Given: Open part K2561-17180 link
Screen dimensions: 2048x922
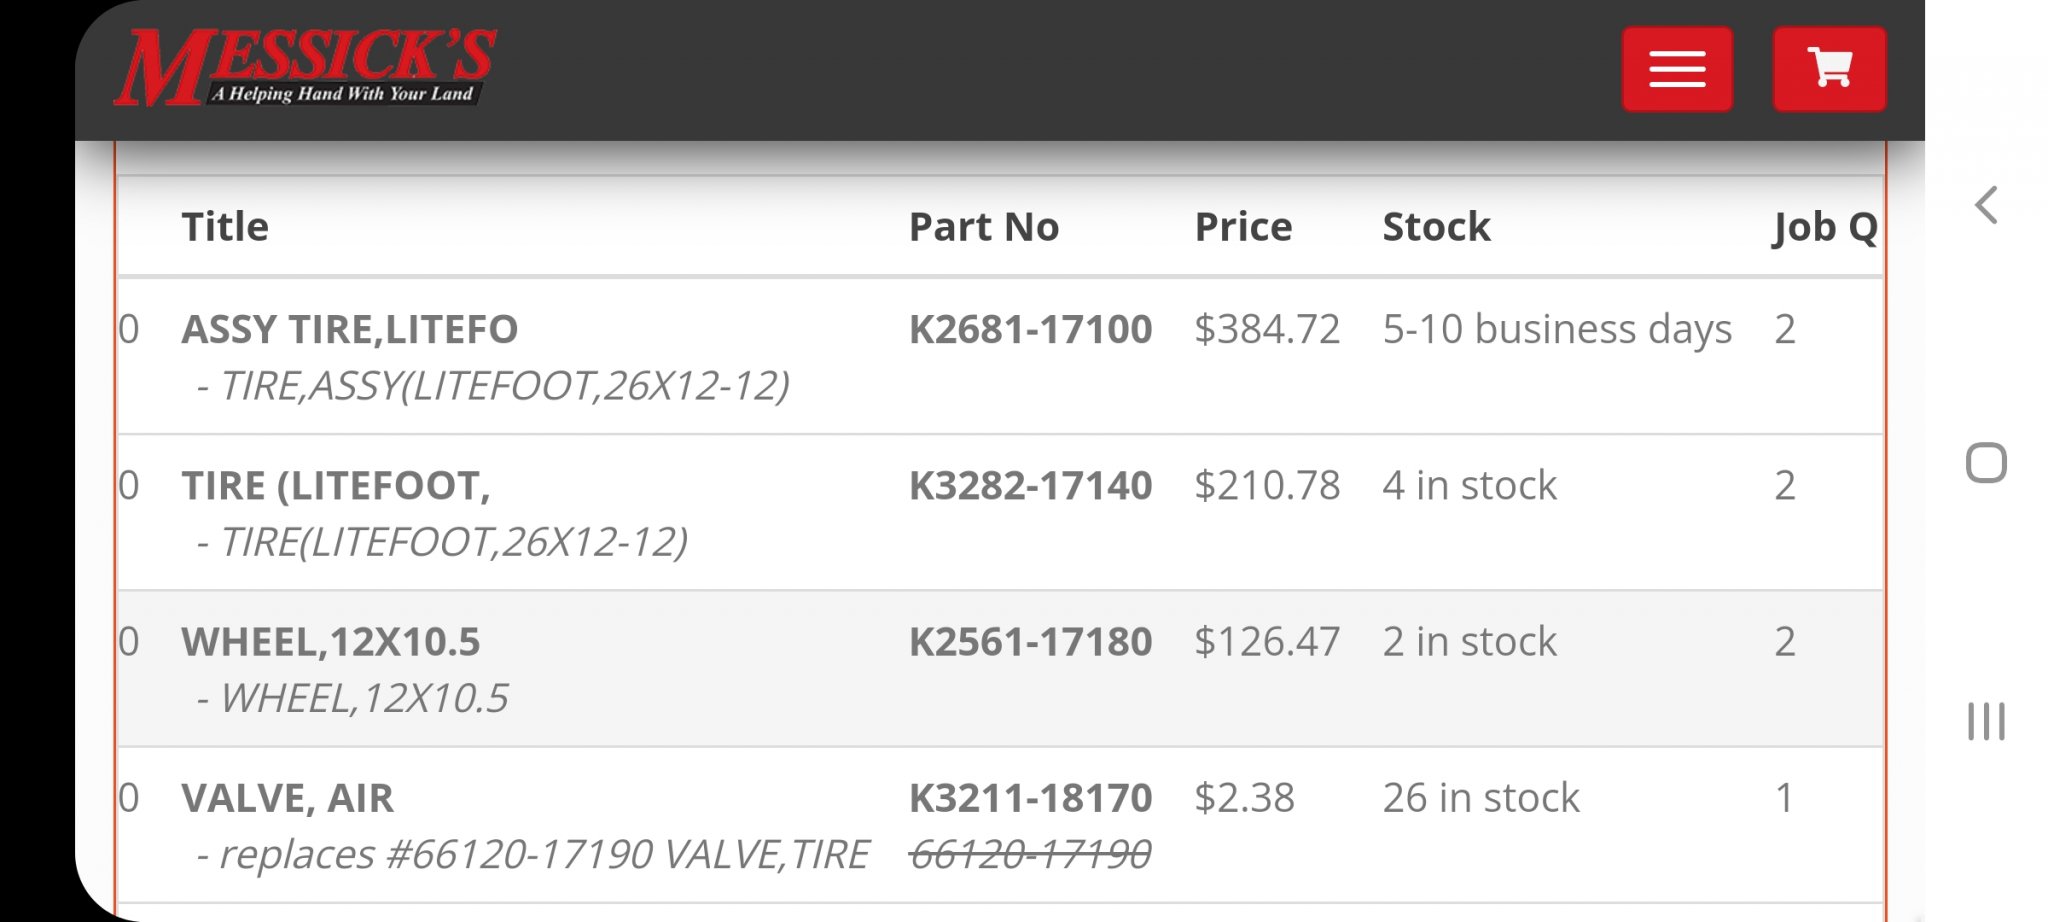Looking at the screenshot, I should click(1030, 641).
